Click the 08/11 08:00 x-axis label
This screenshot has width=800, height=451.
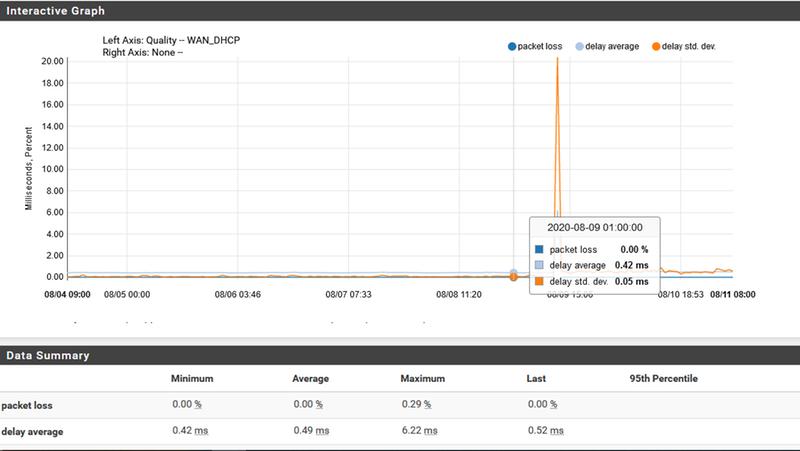[x=733, y=294]
